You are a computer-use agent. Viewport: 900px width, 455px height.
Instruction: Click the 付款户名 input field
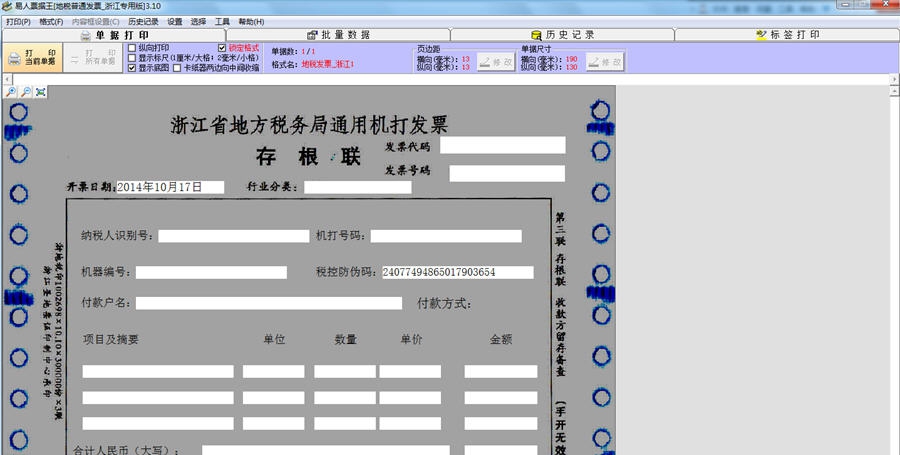coord(269,303)
